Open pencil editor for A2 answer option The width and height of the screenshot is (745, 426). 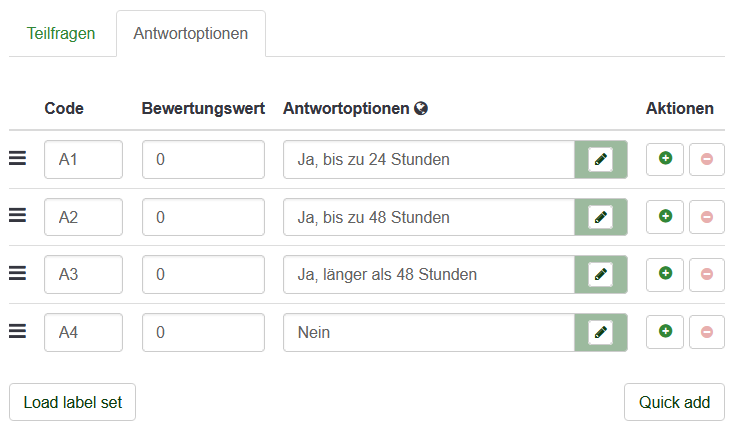(601, 218)
